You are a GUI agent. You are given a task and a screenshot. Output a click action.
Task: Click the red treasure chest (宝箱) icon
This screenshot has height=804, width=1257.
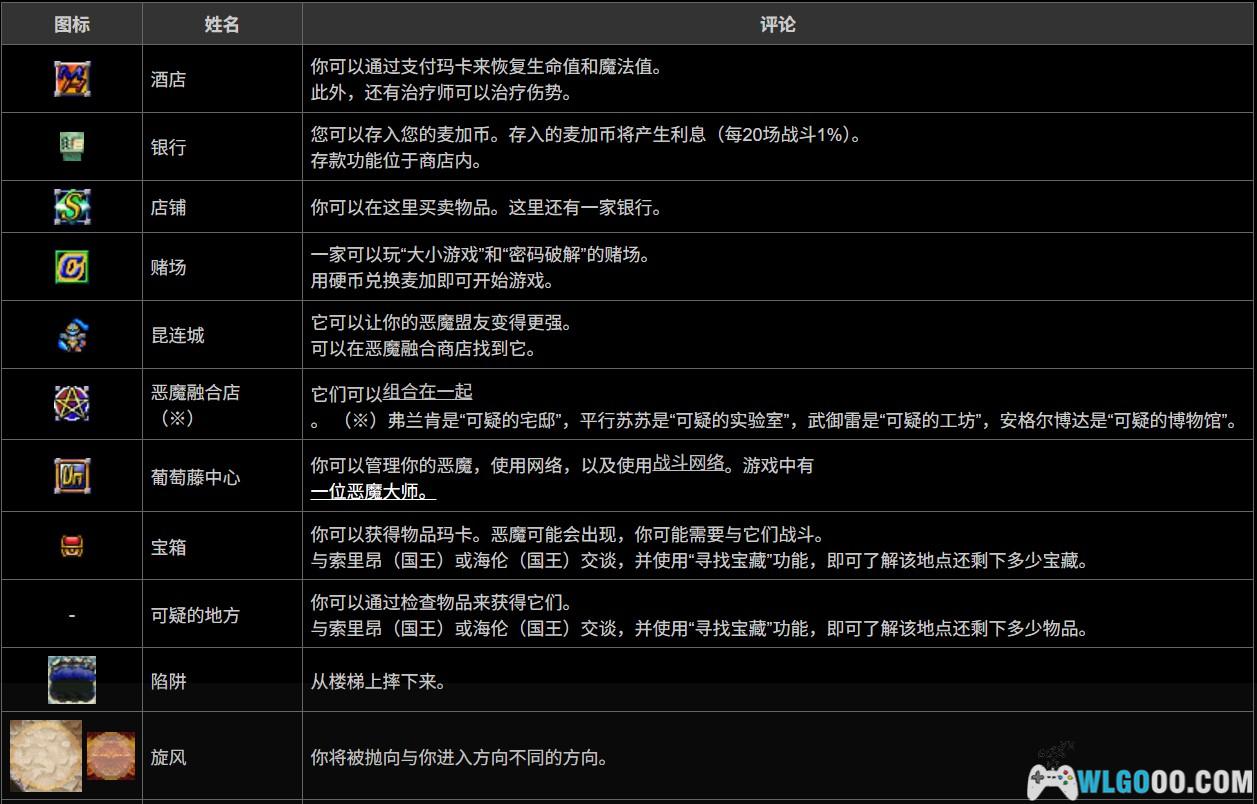72,546
